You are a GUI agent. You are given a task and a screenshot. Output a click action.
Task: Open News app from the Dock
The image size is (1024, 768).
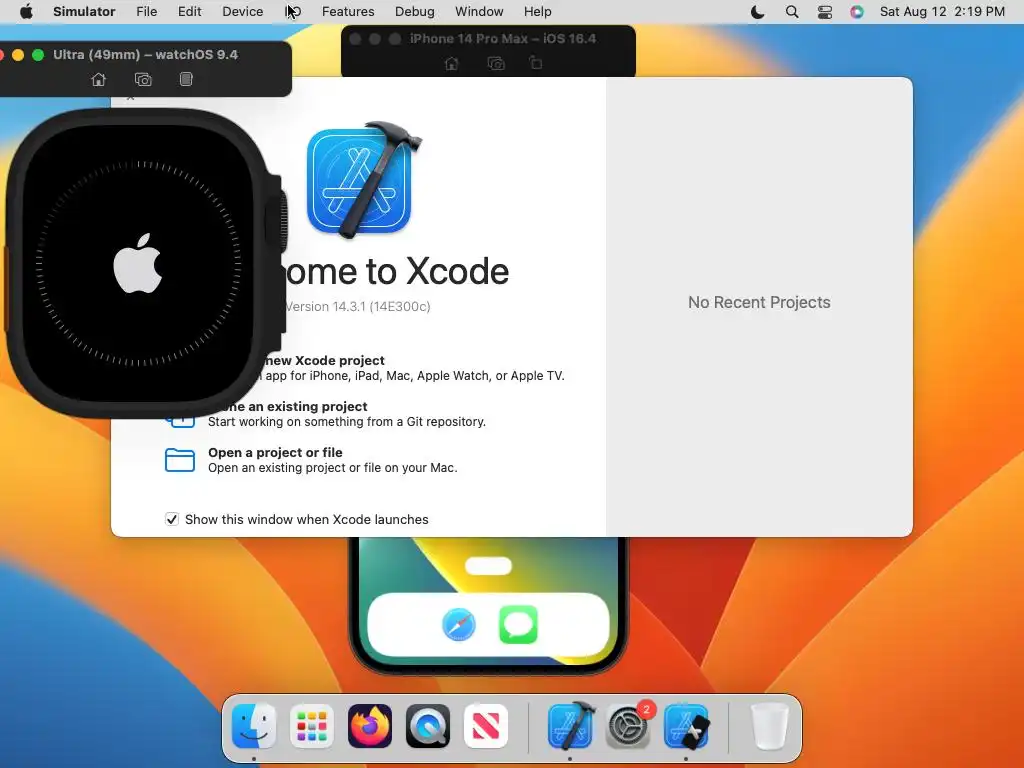click(486, 726)
